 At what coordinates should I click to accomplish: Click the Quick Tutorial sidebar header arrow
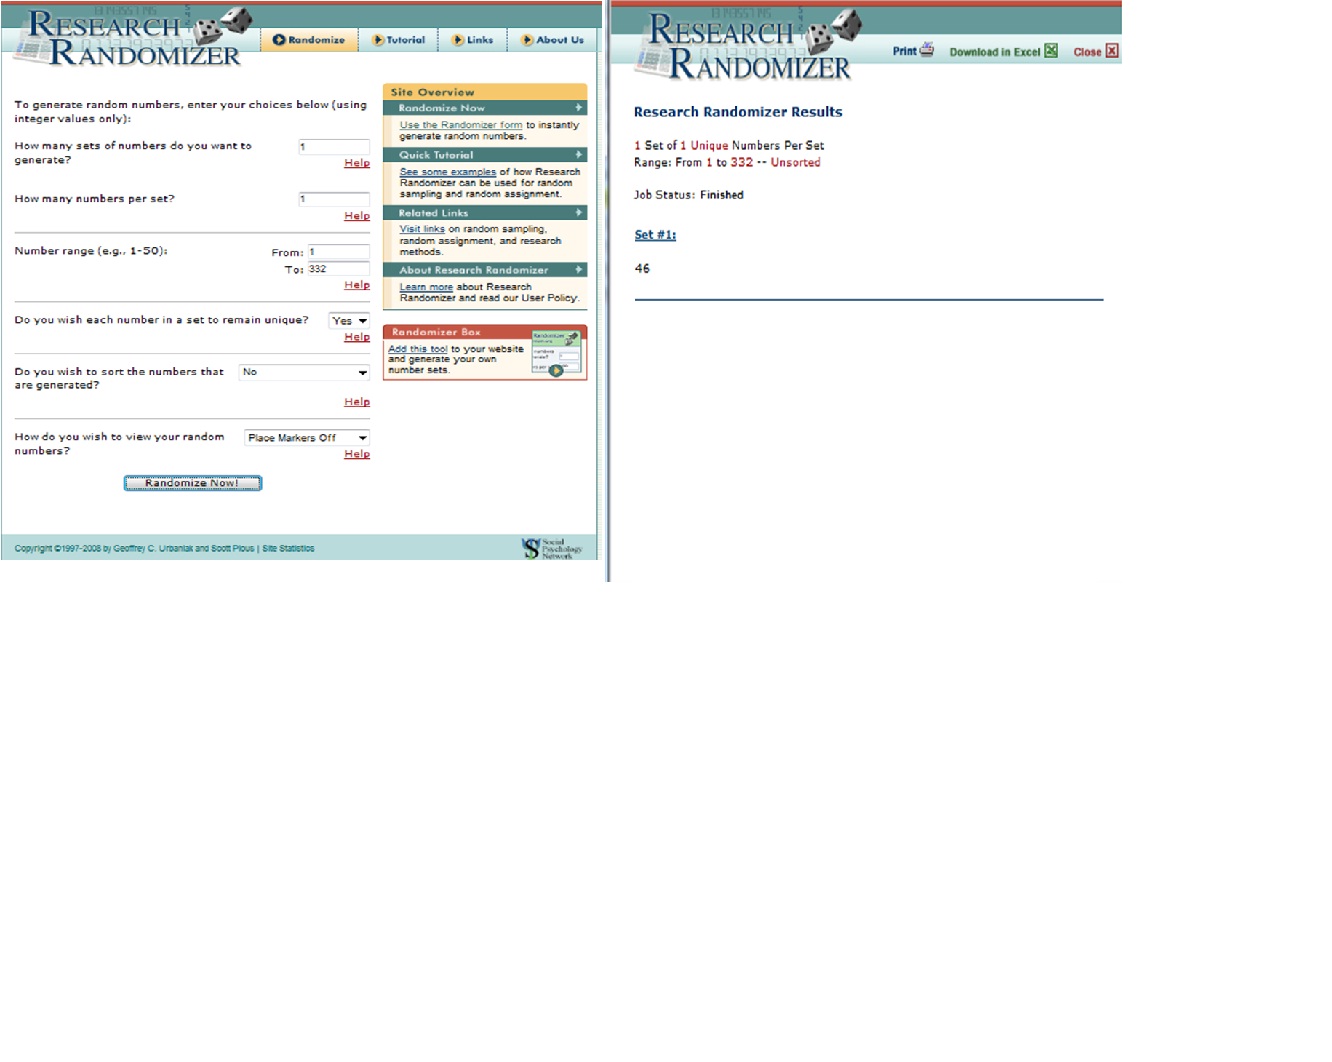click(578, 154)
